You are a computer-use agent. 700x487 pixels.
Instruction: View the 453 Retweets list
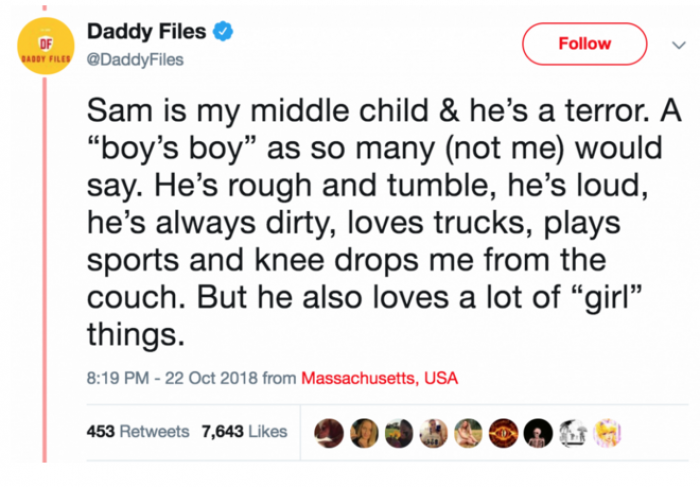click(135, 432)
